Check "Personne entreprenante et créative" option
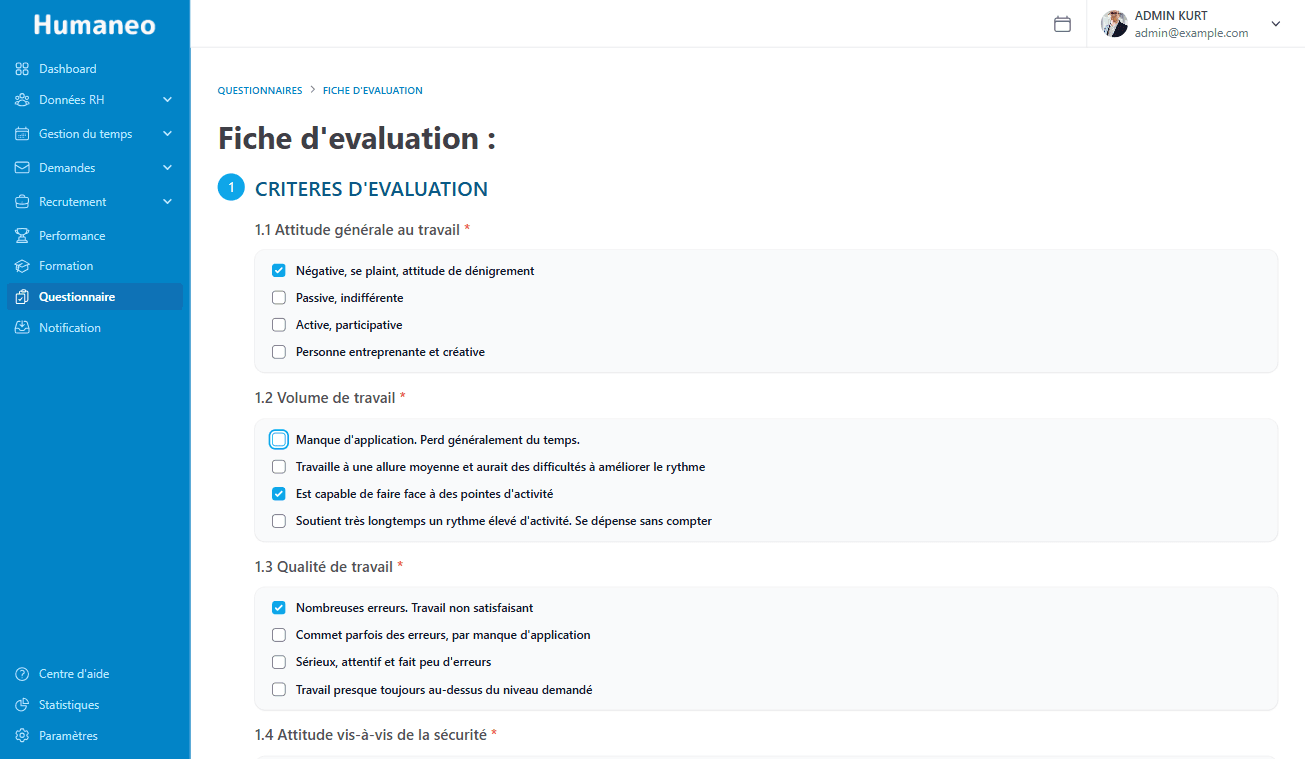 pyautogui.click(x=279, y=352)
